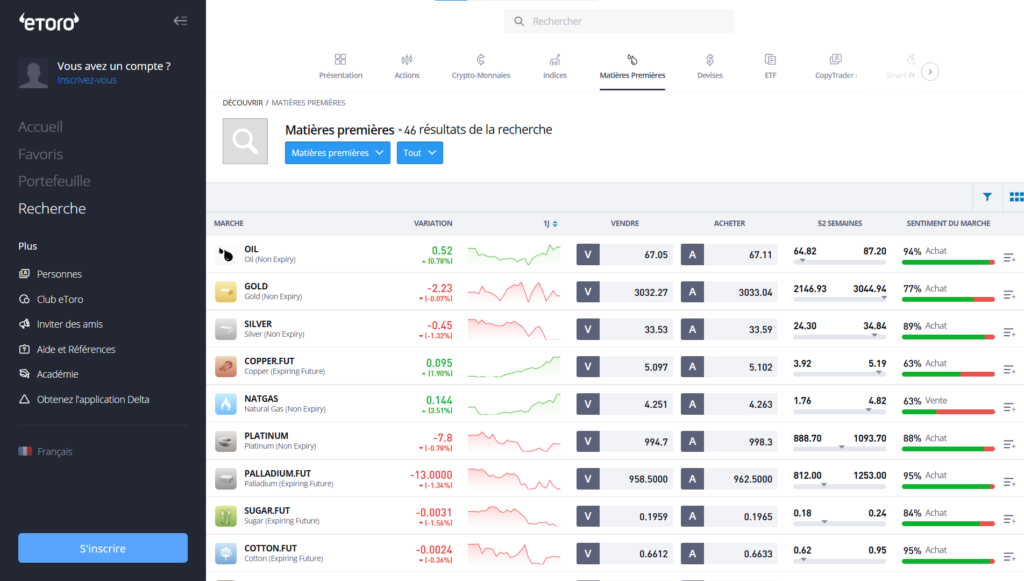Open the Matières premières dropdown filter
This screenshot has height=581, width=1024.
(337, 153)
